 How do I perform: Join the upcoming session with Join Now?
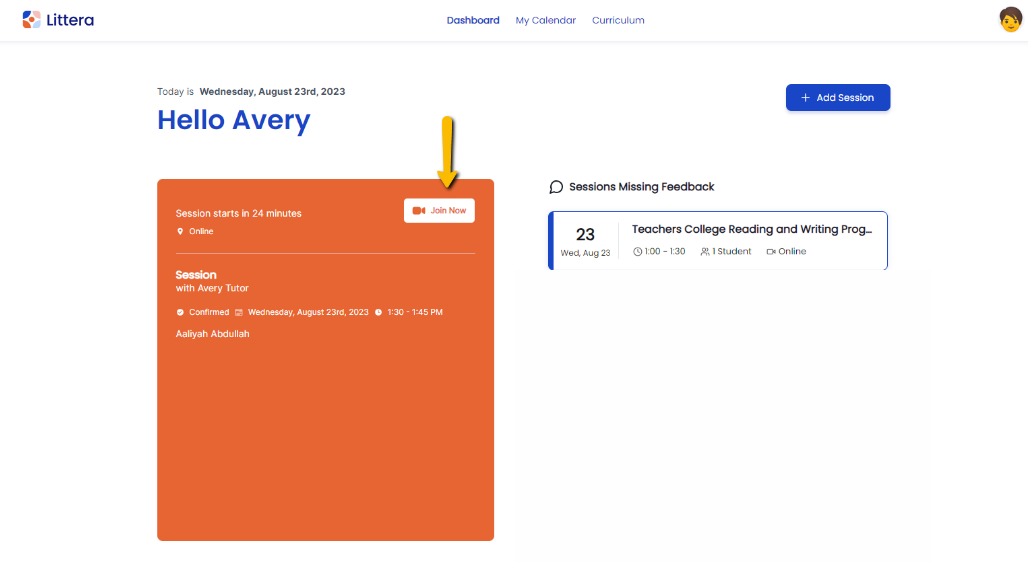pos(440,211)
